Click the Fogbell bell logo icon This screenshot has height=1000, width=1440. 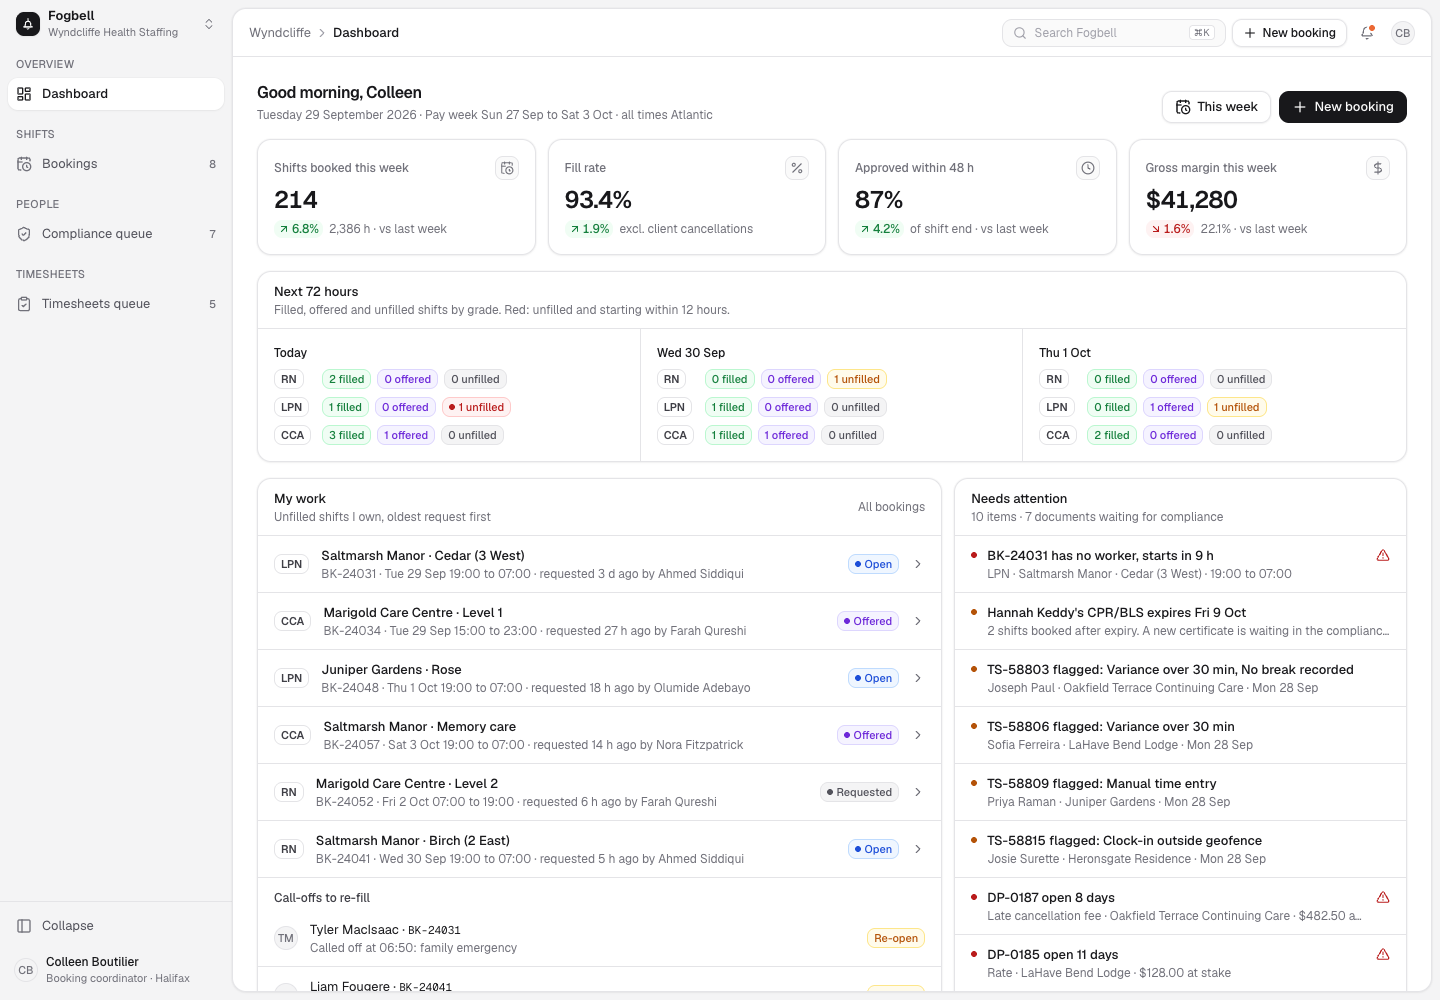pos(28,24)
